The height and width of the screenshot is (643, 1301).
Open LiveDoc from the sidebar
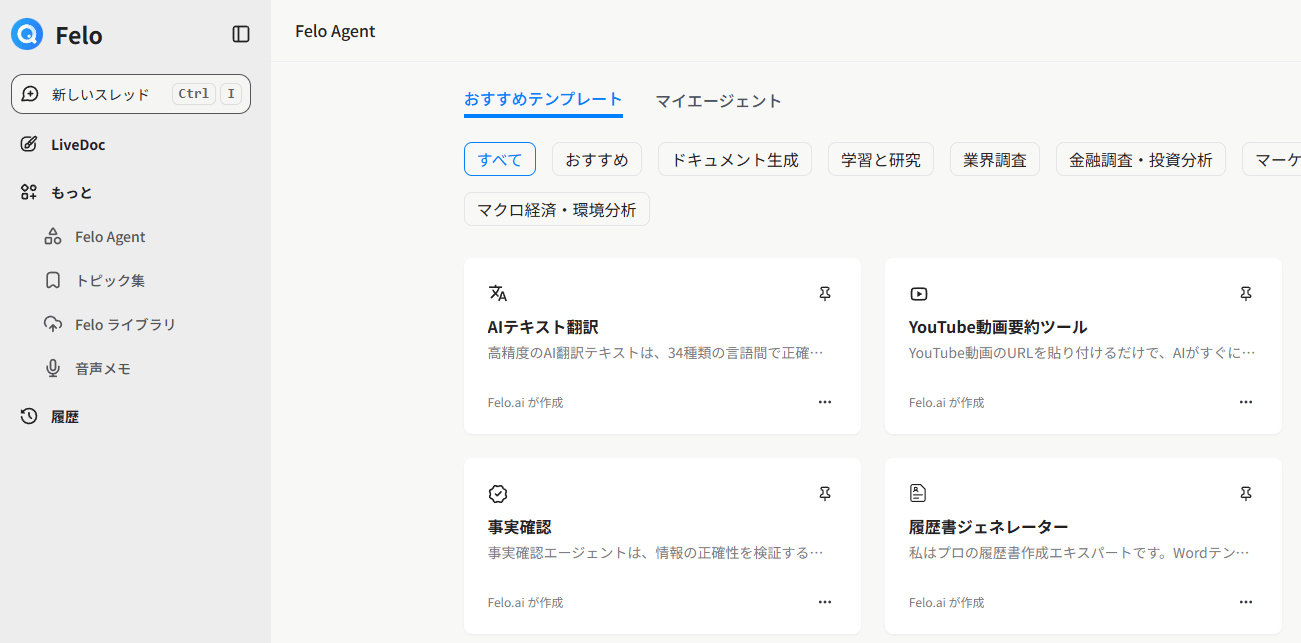click(77, 145)
